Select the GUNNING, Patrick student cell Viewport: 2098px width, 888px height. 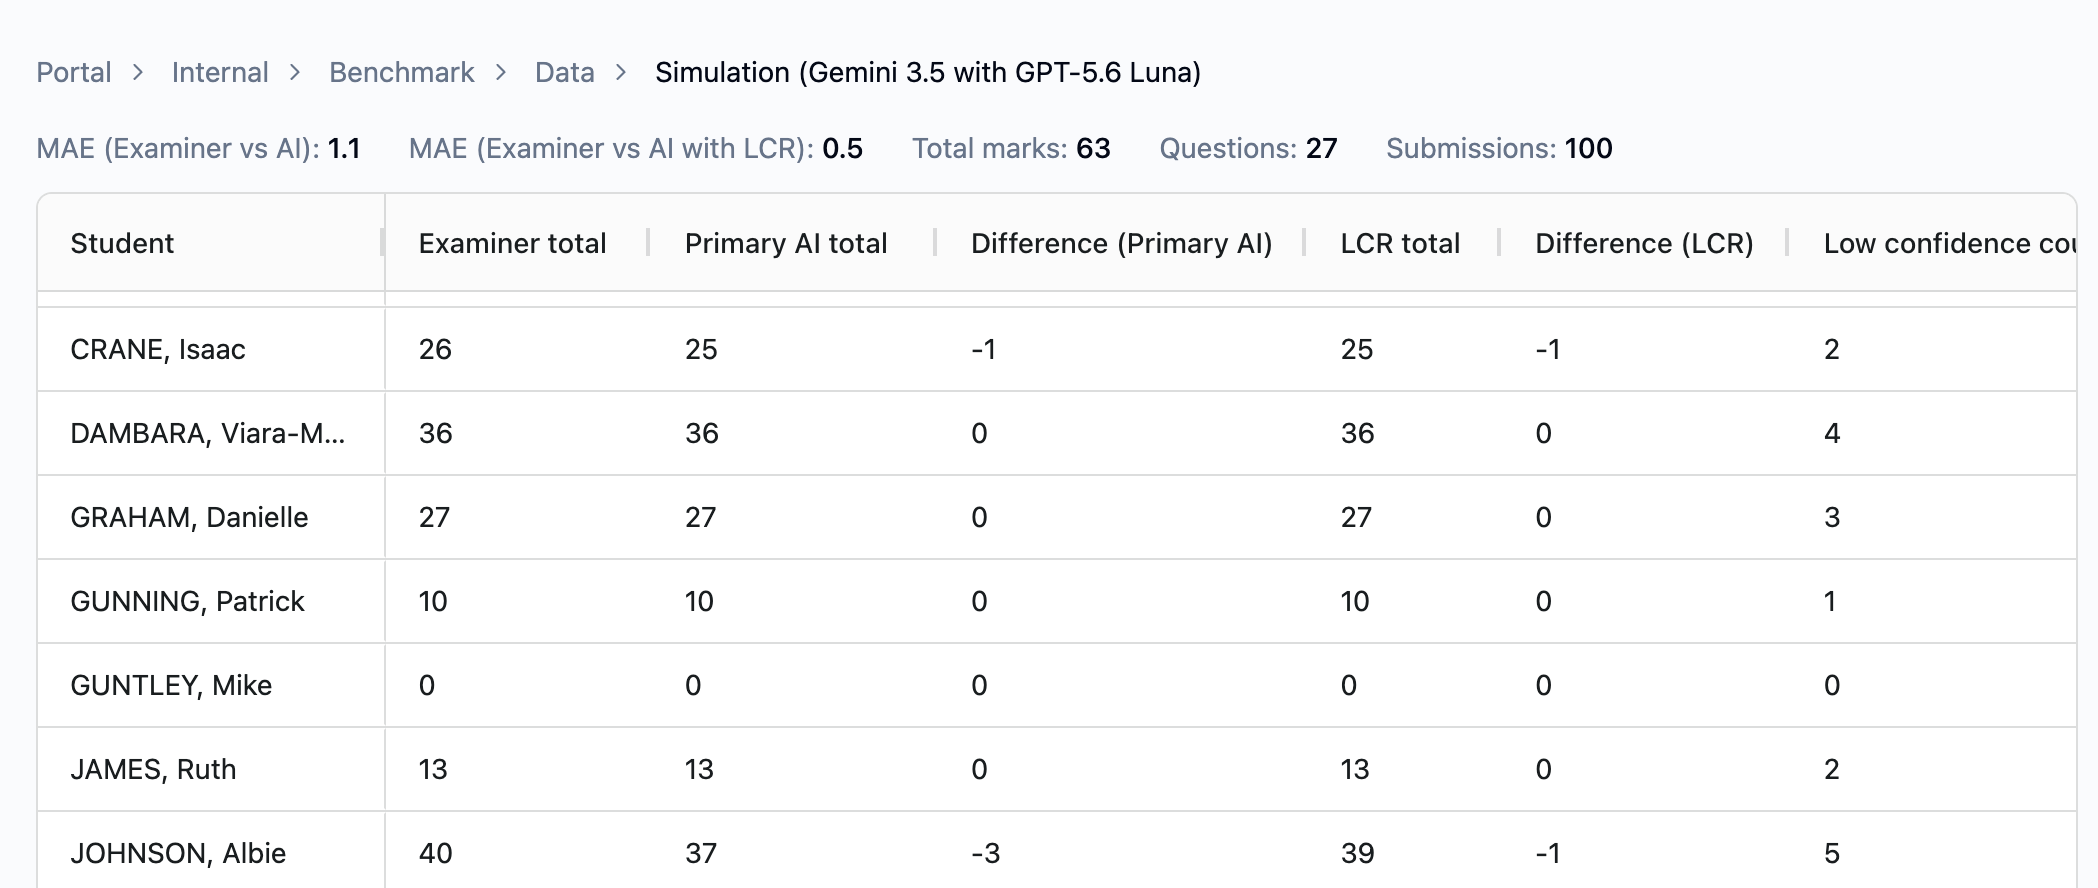point(187,601)
